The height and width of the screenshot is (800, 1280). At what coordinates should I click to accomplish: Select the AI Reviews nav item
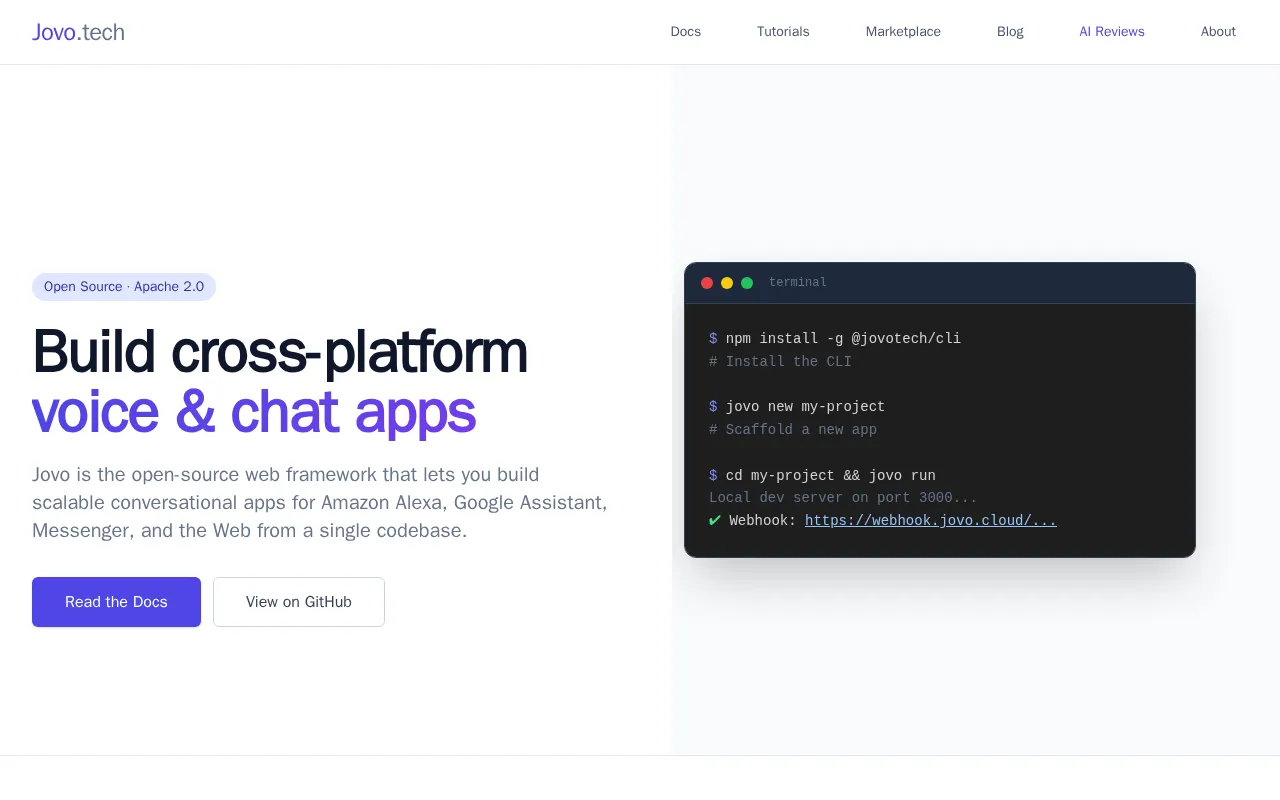[x=1112, y=32]
